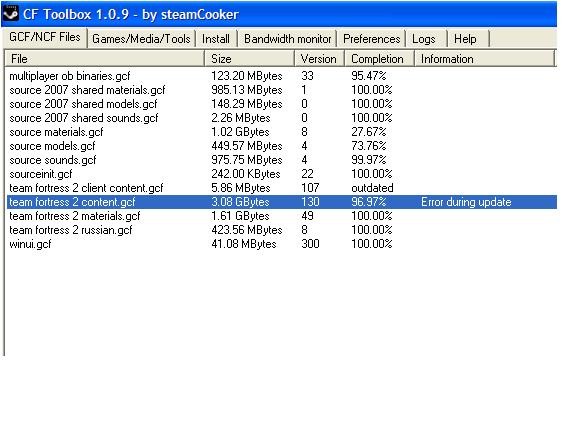The width and height of the screenshot is (576, 432).
Task: Sort by the Completion column header
Action: click(379, 59)
